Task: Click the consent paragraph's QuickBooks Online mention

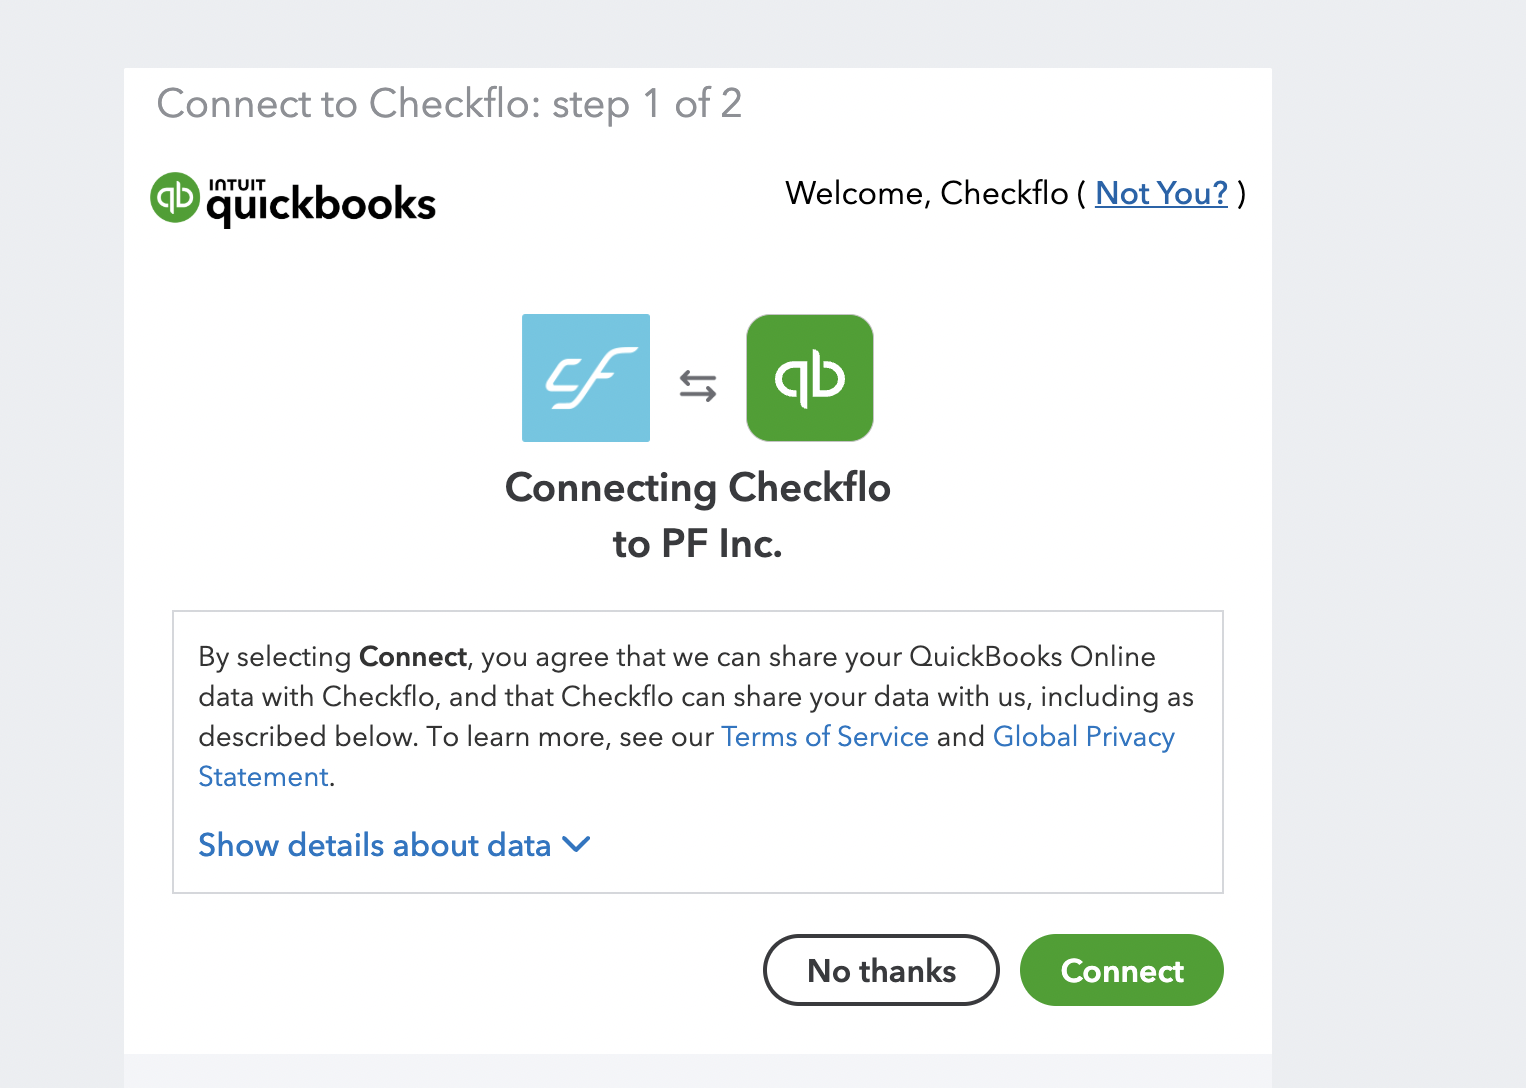Action: pyautogui.click(x=1032, y=657)
